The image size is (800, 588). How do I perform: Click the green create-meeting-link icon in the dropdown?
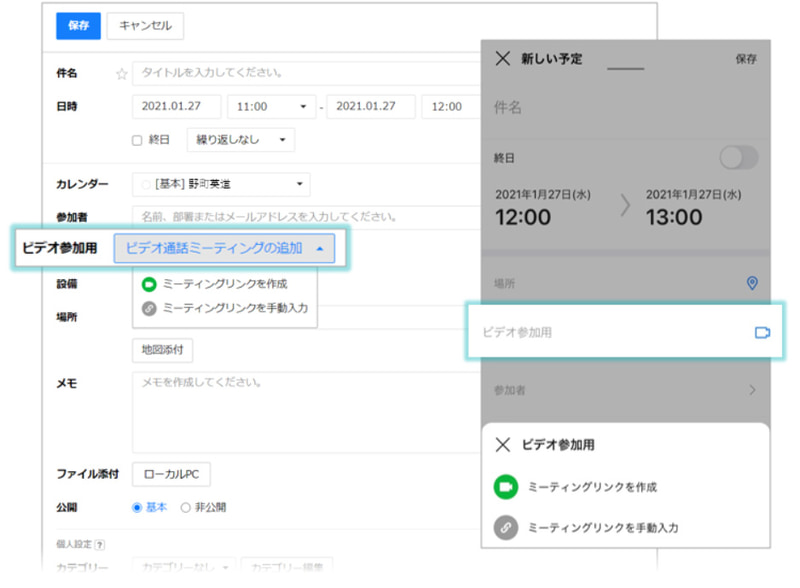coord(149,284)
